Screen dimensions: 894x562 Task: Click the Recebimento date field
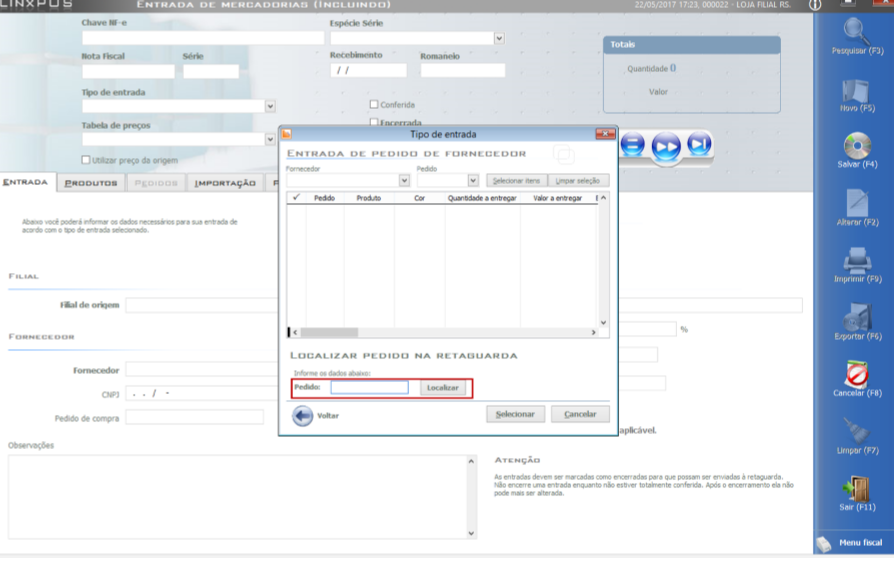point(368,70)
